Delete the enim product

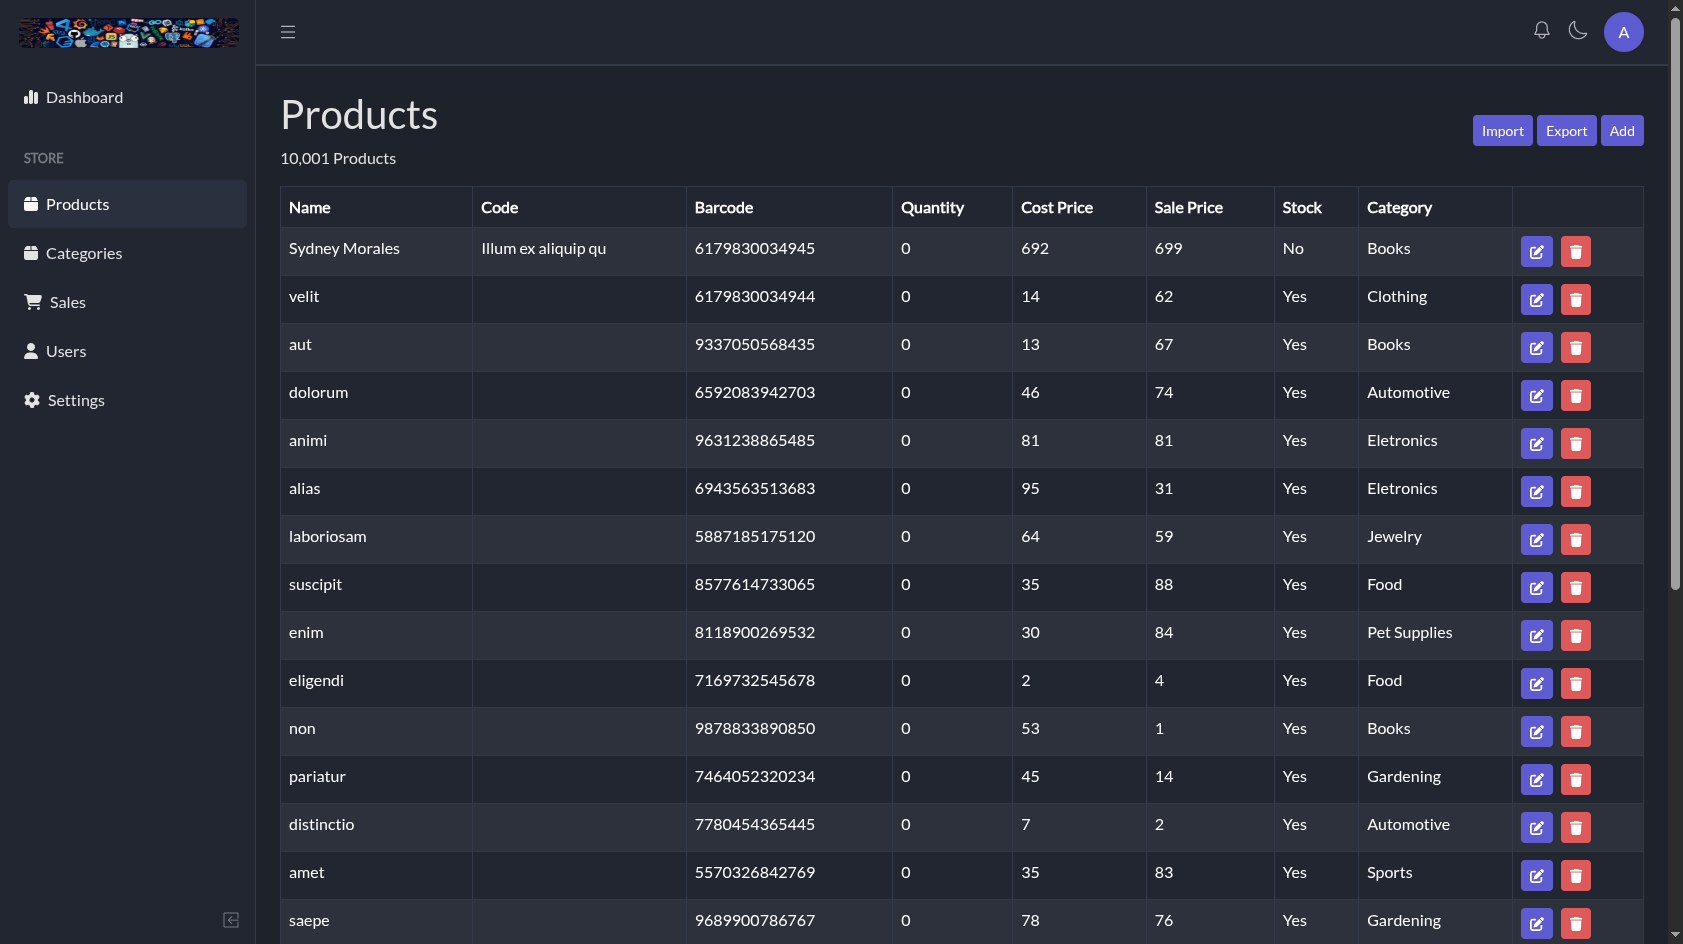tap(1576, 636)
